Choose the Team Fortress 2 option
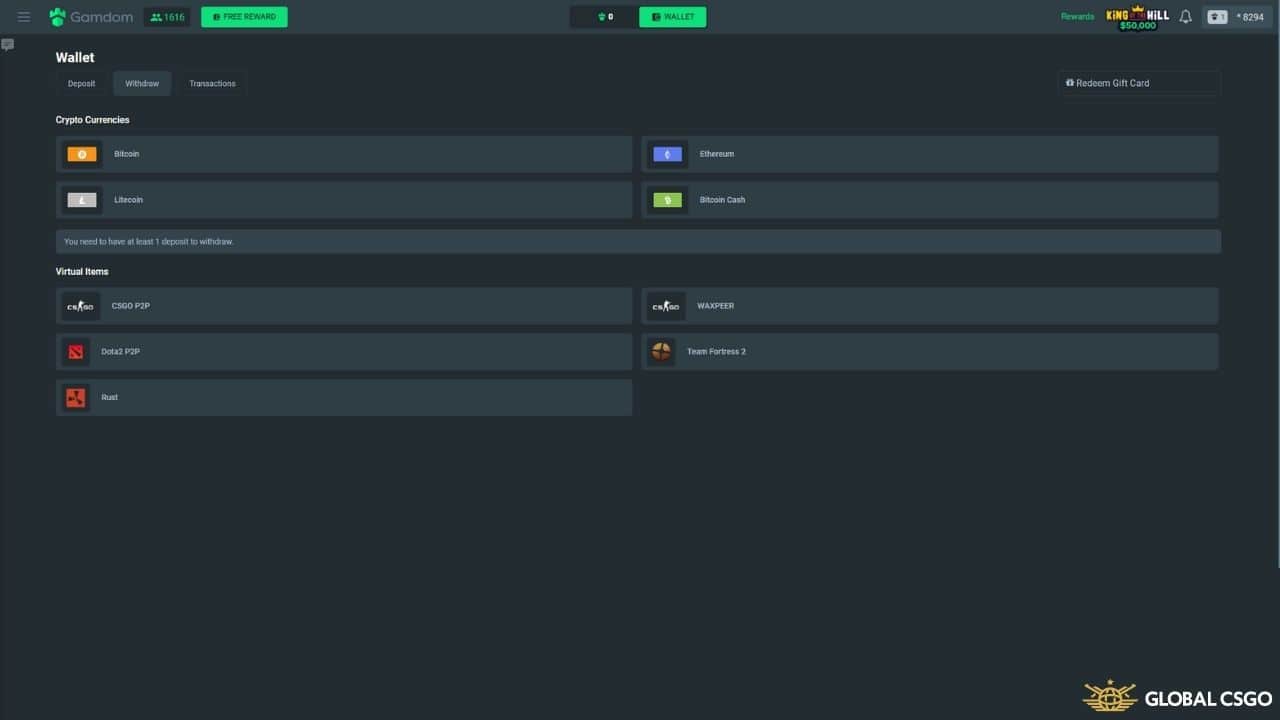The width and height of the screenshot is (1280, 720). 930,352
